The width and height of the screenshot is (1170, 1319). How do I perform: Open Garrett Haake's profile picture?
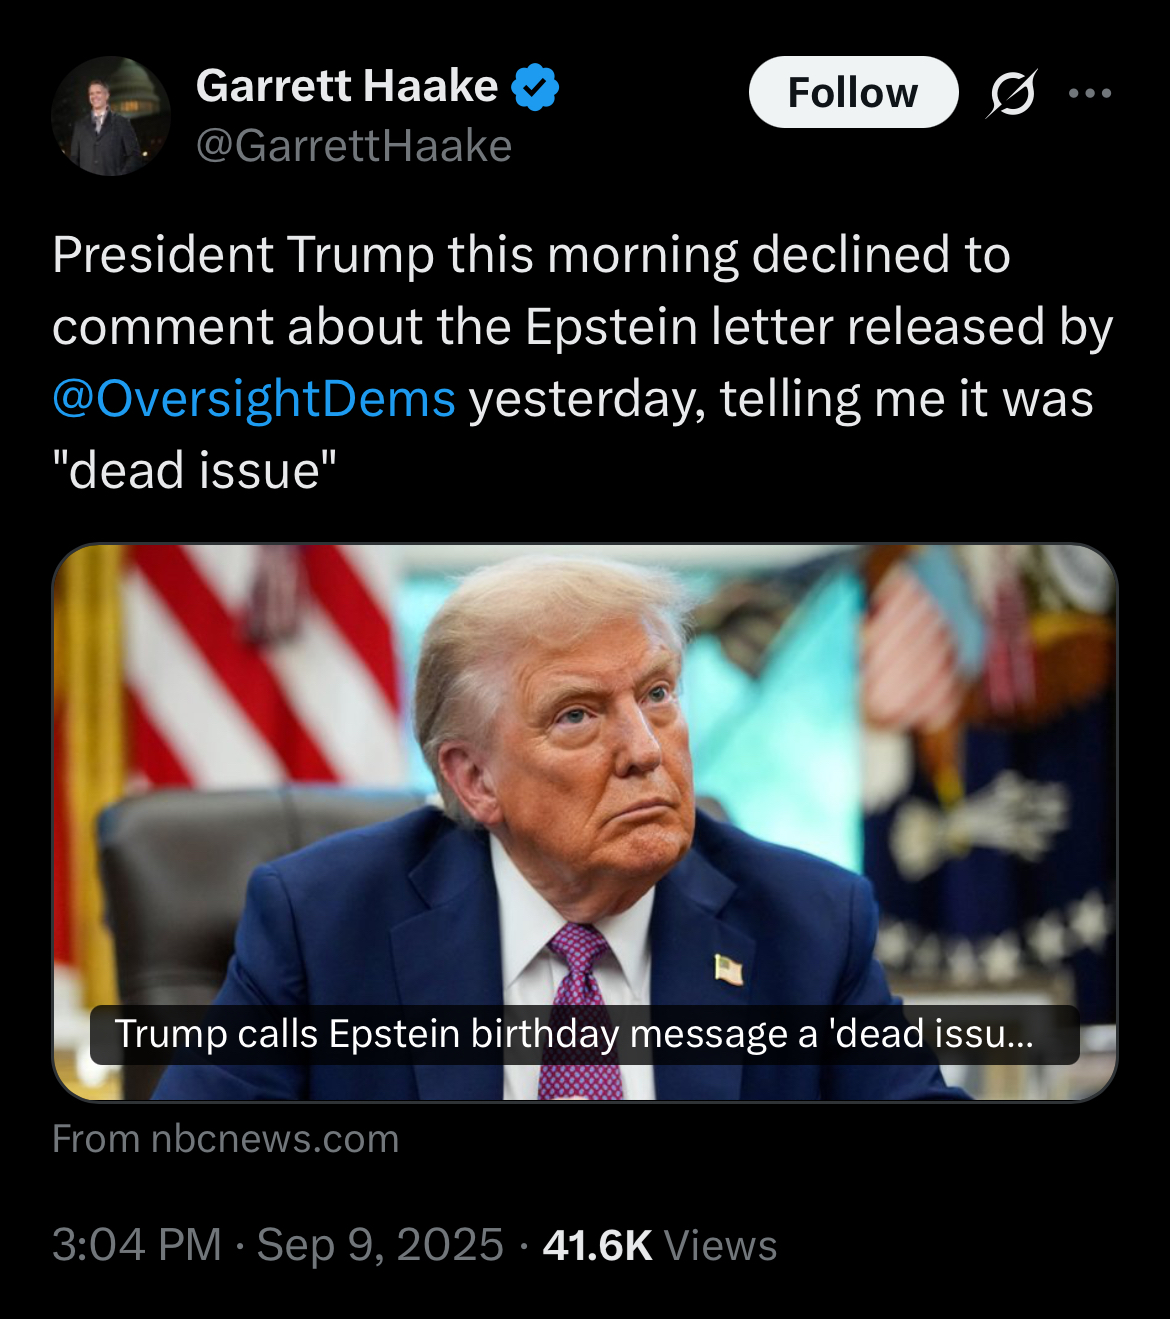tap(111, 116)
